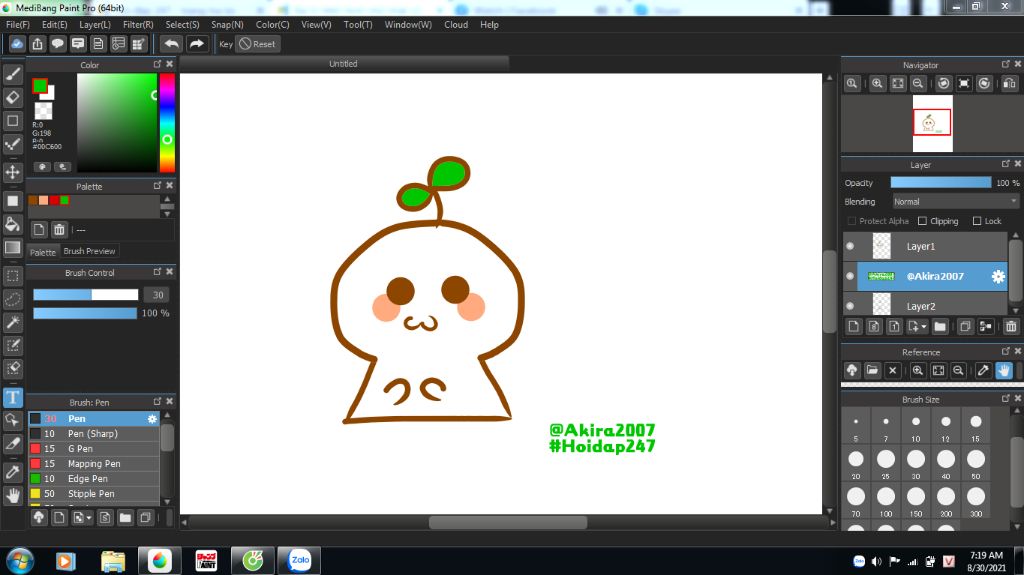The image size is (1024, 575).
Task: Select Layer1 in the Layer panel
Action: tap(925, 246)
